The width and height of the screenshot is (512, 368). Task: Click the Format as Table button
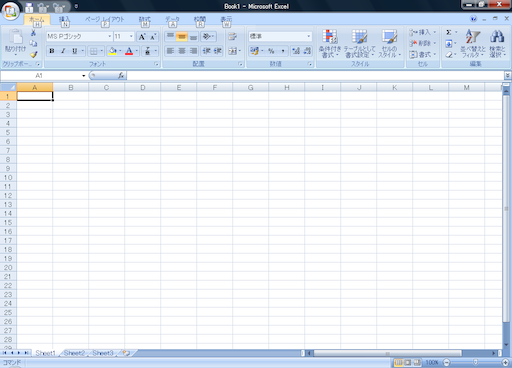tap(359, 43)
